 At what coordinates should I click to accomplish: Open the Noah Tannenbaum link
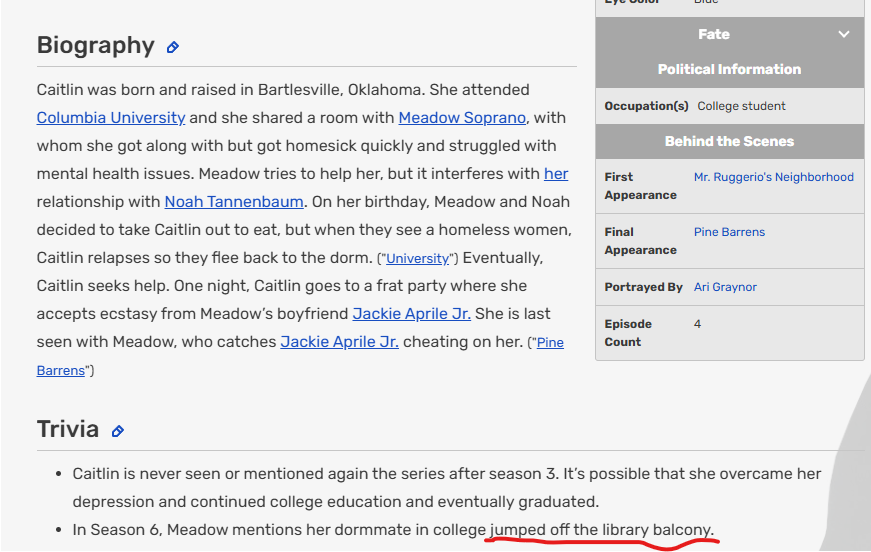(234, 202)
